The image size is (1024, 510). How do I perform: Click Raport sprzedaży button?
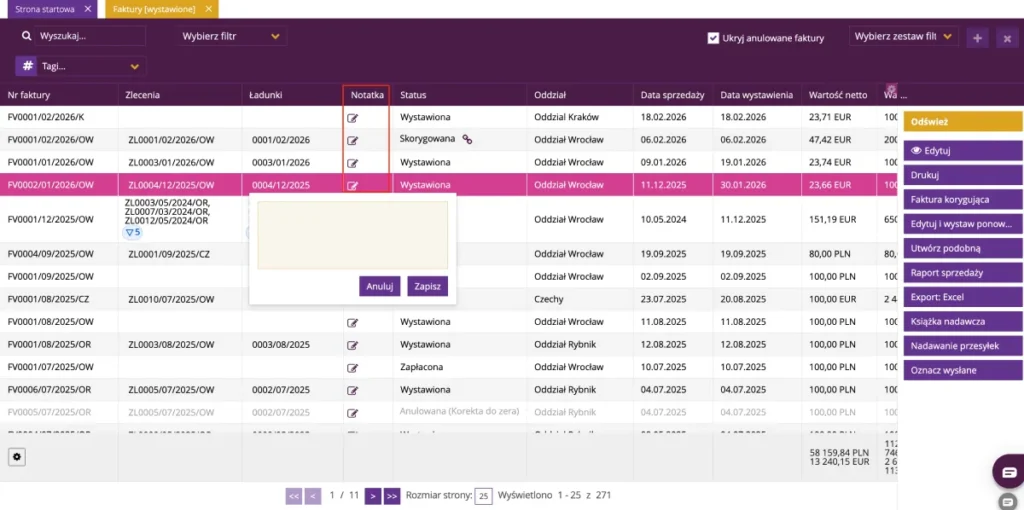963,273
